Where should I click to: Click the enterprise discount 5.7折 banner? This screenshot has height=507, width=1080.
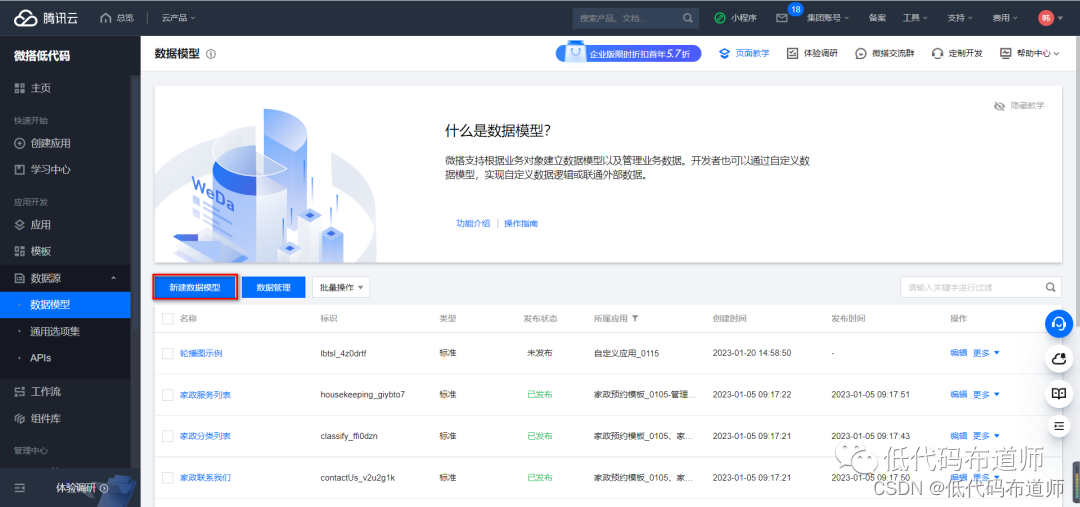coord(628,53)
